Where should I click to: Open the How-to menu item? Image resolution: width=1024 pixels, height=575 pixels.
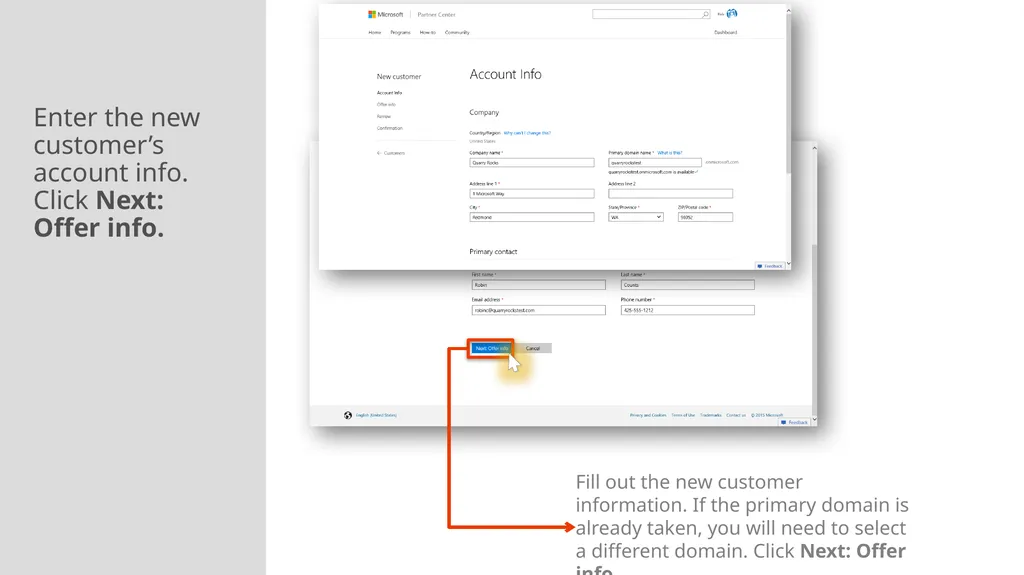pyautogui.click(x=428, y=33)
